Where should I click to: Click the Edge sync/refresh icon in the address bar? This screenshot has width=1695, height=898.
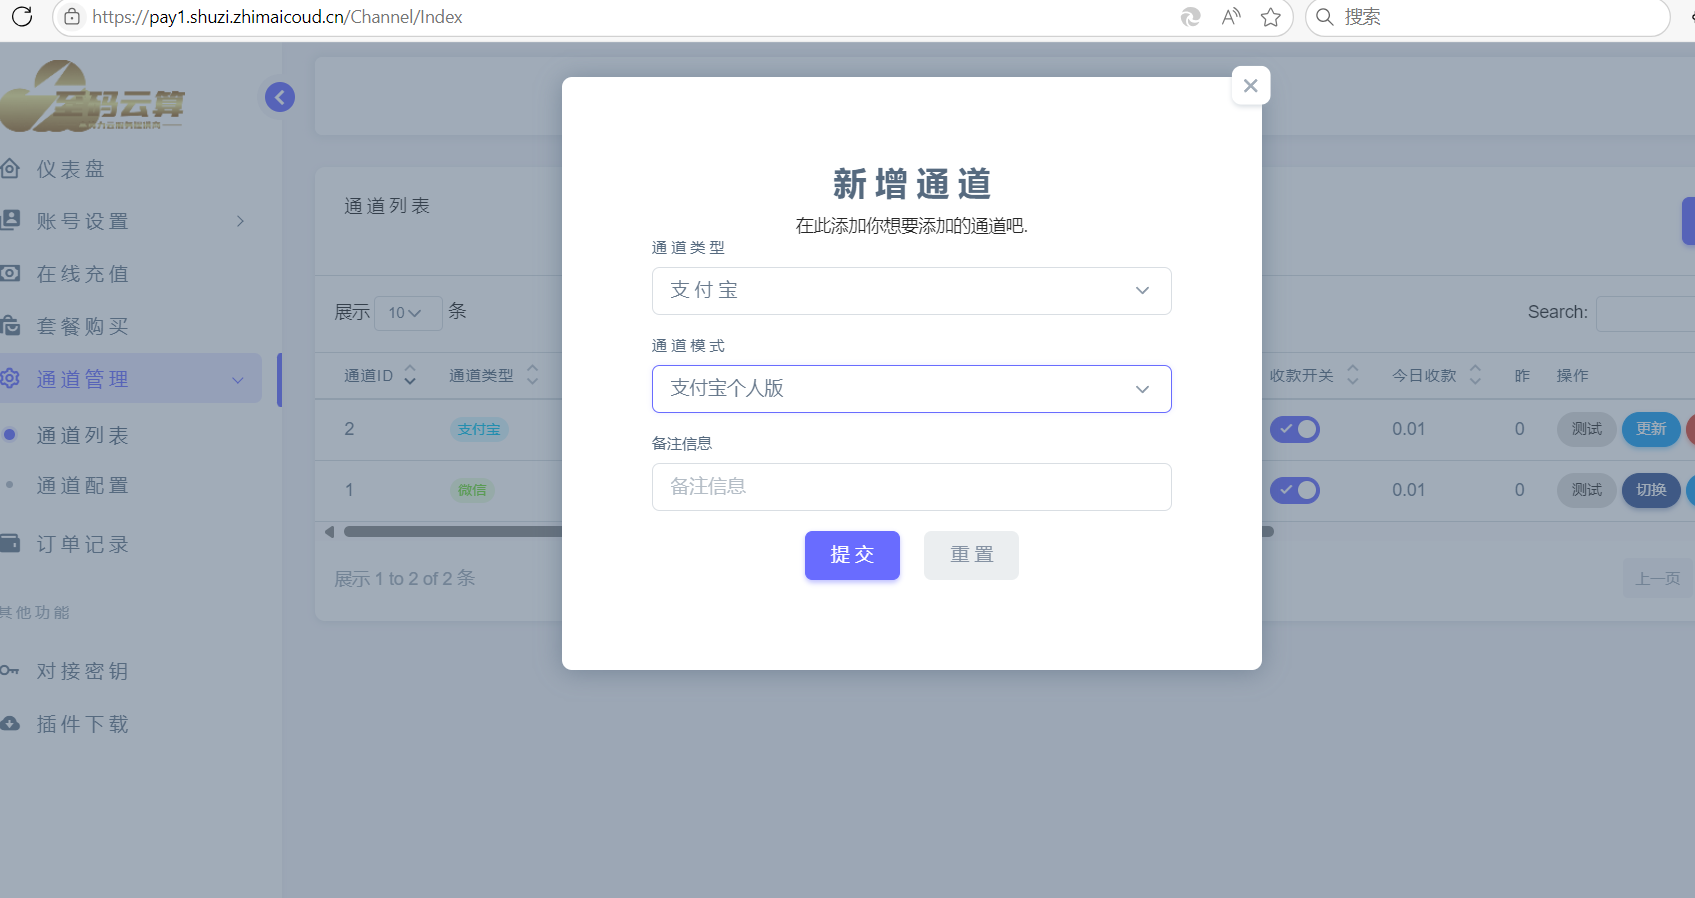[x=1190, y=17]
